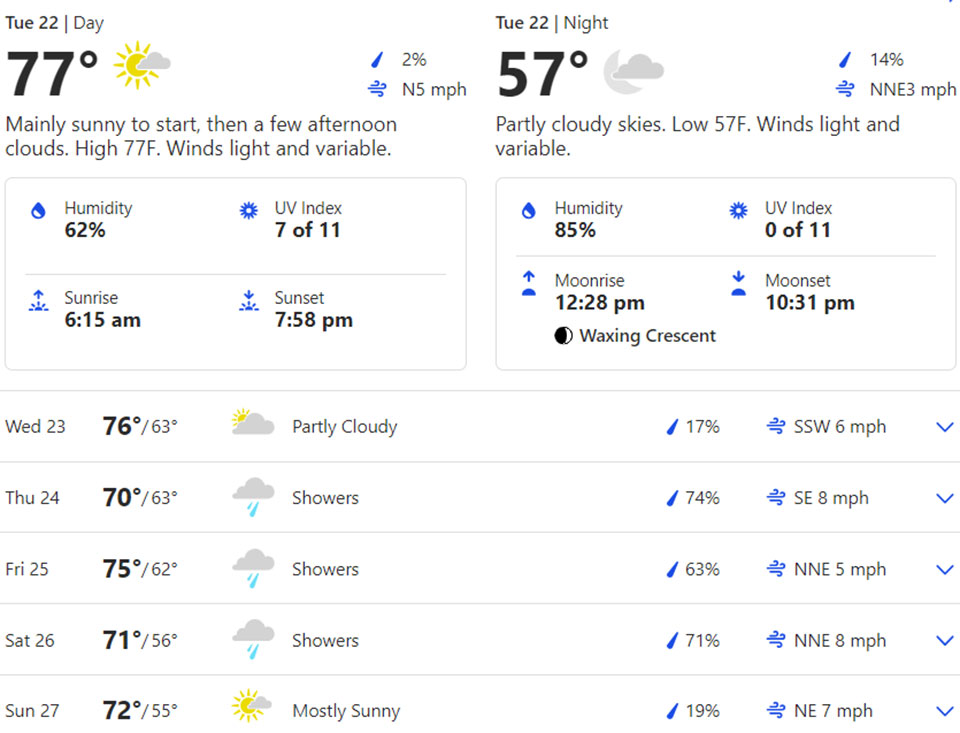Click the Sunset icon in the Day card
The width and height of the screenshot is (960, 733).
coord(249,301)
